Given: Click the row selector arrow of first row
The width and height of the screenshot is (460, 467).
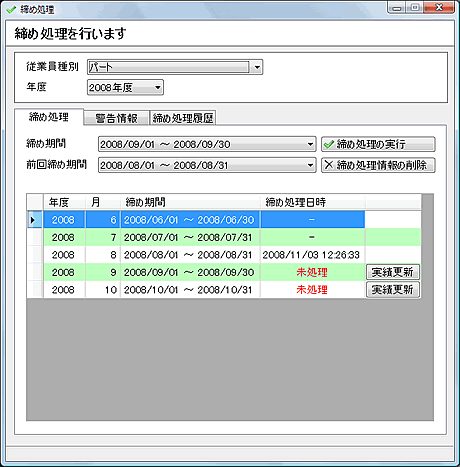Looking at the screenshot, I should 33,220.
